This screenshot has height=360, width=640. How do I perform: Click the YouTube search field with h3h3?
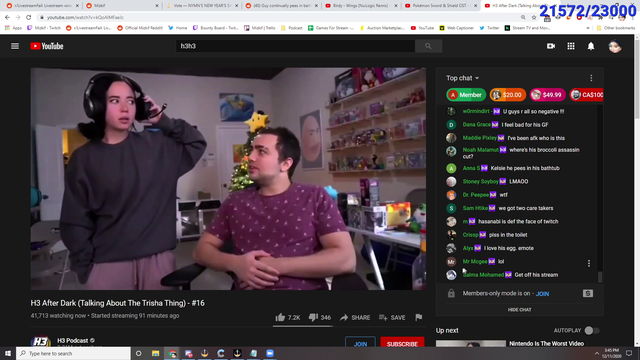click(295, 46)
